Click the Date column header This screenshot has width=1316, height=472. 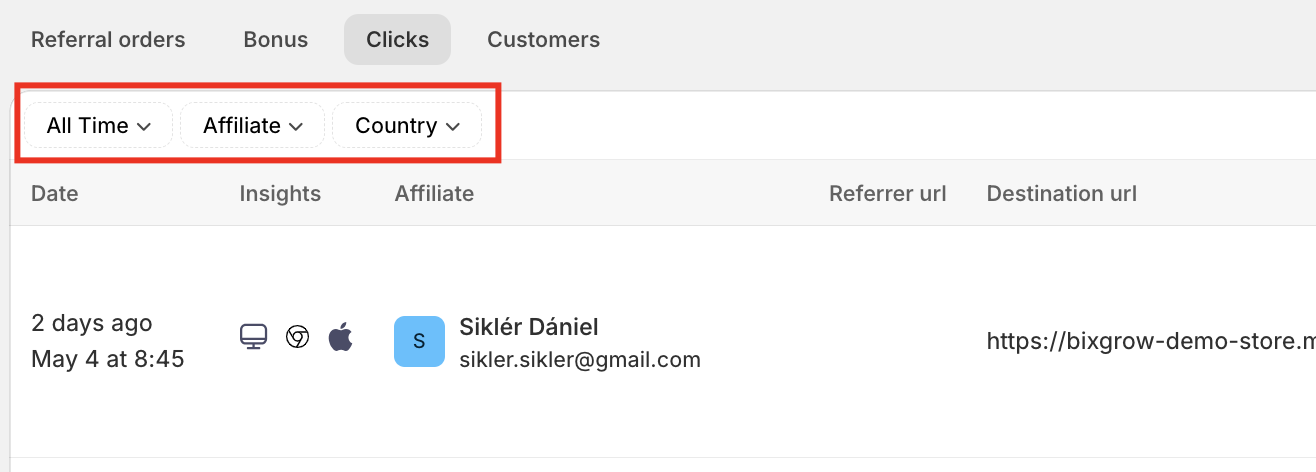click(x=55, y=193)
